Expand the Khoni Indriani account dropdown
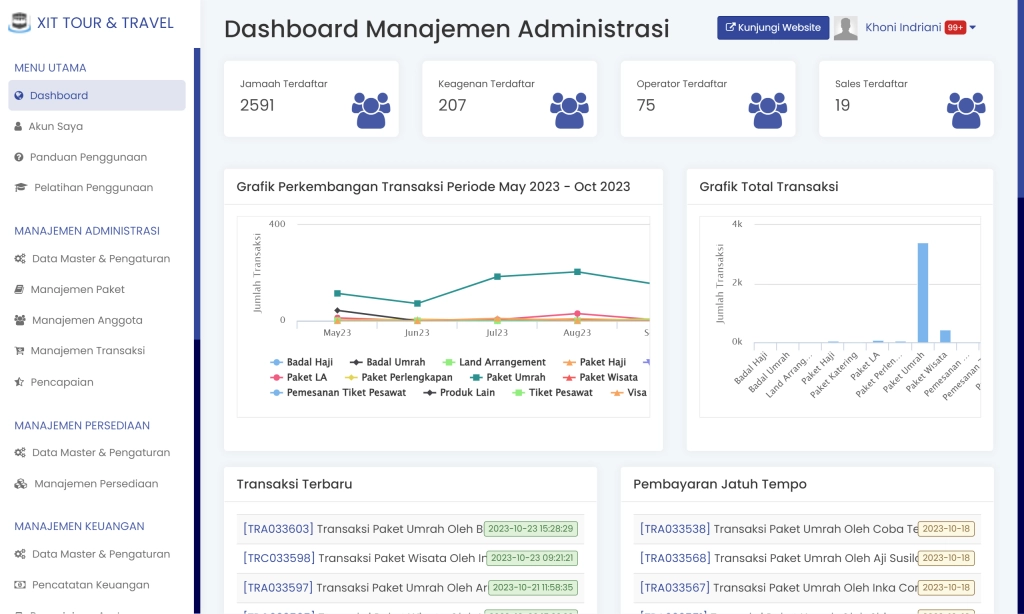This screenshot has width=1024, height=614. coord(973,28)
